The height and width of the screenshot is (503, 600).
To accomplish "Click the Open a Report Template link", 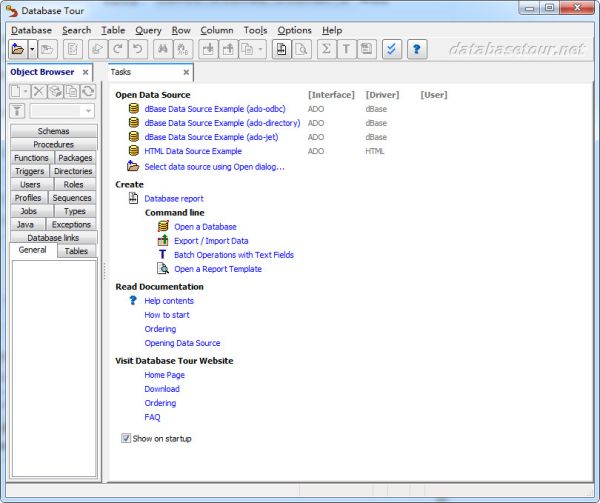I will coord(218,269).
